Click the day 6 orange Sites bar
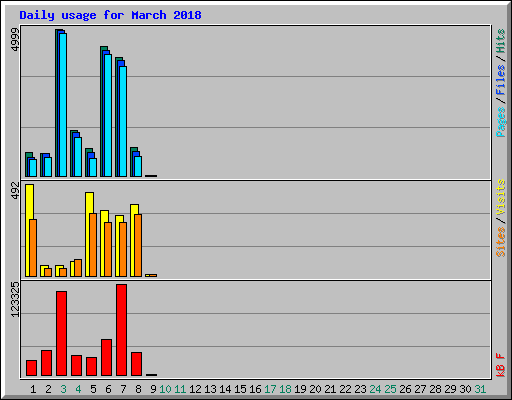512x400 pixels. (108, 249)
